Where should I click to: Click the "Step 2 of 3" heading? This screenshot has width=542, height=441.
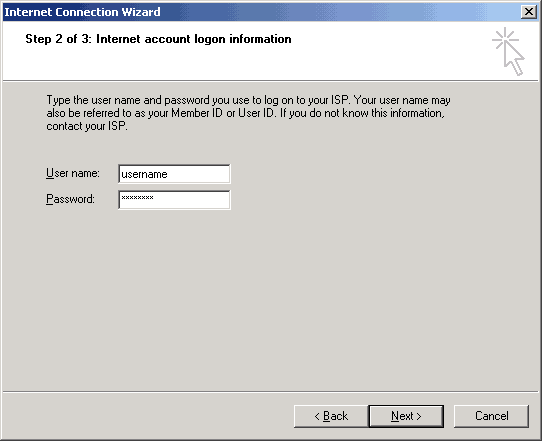click(x=58, y=39)
